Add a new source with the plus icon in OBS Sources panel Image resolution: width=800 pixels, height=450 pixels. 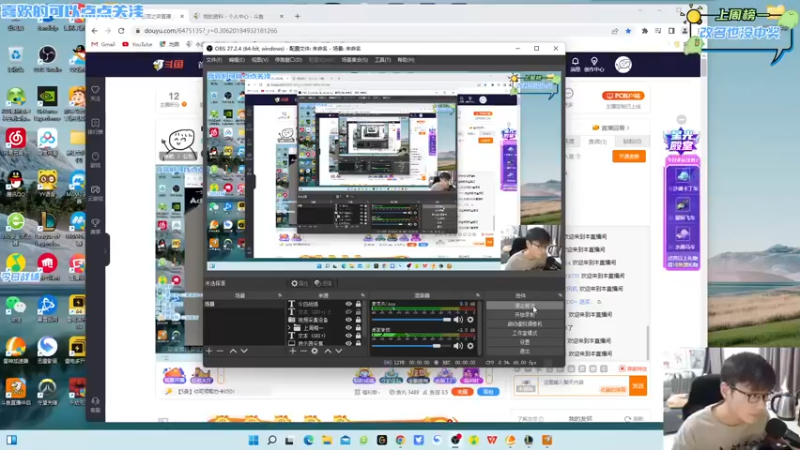292,351
